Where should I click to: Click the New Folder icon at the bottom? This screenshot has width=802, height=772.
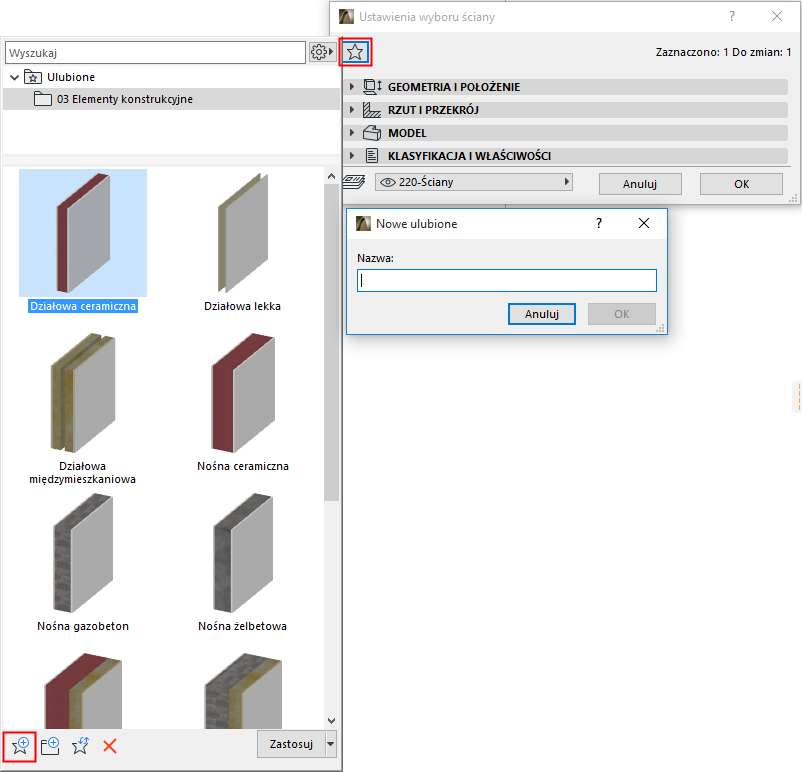[x=49, y=745]
